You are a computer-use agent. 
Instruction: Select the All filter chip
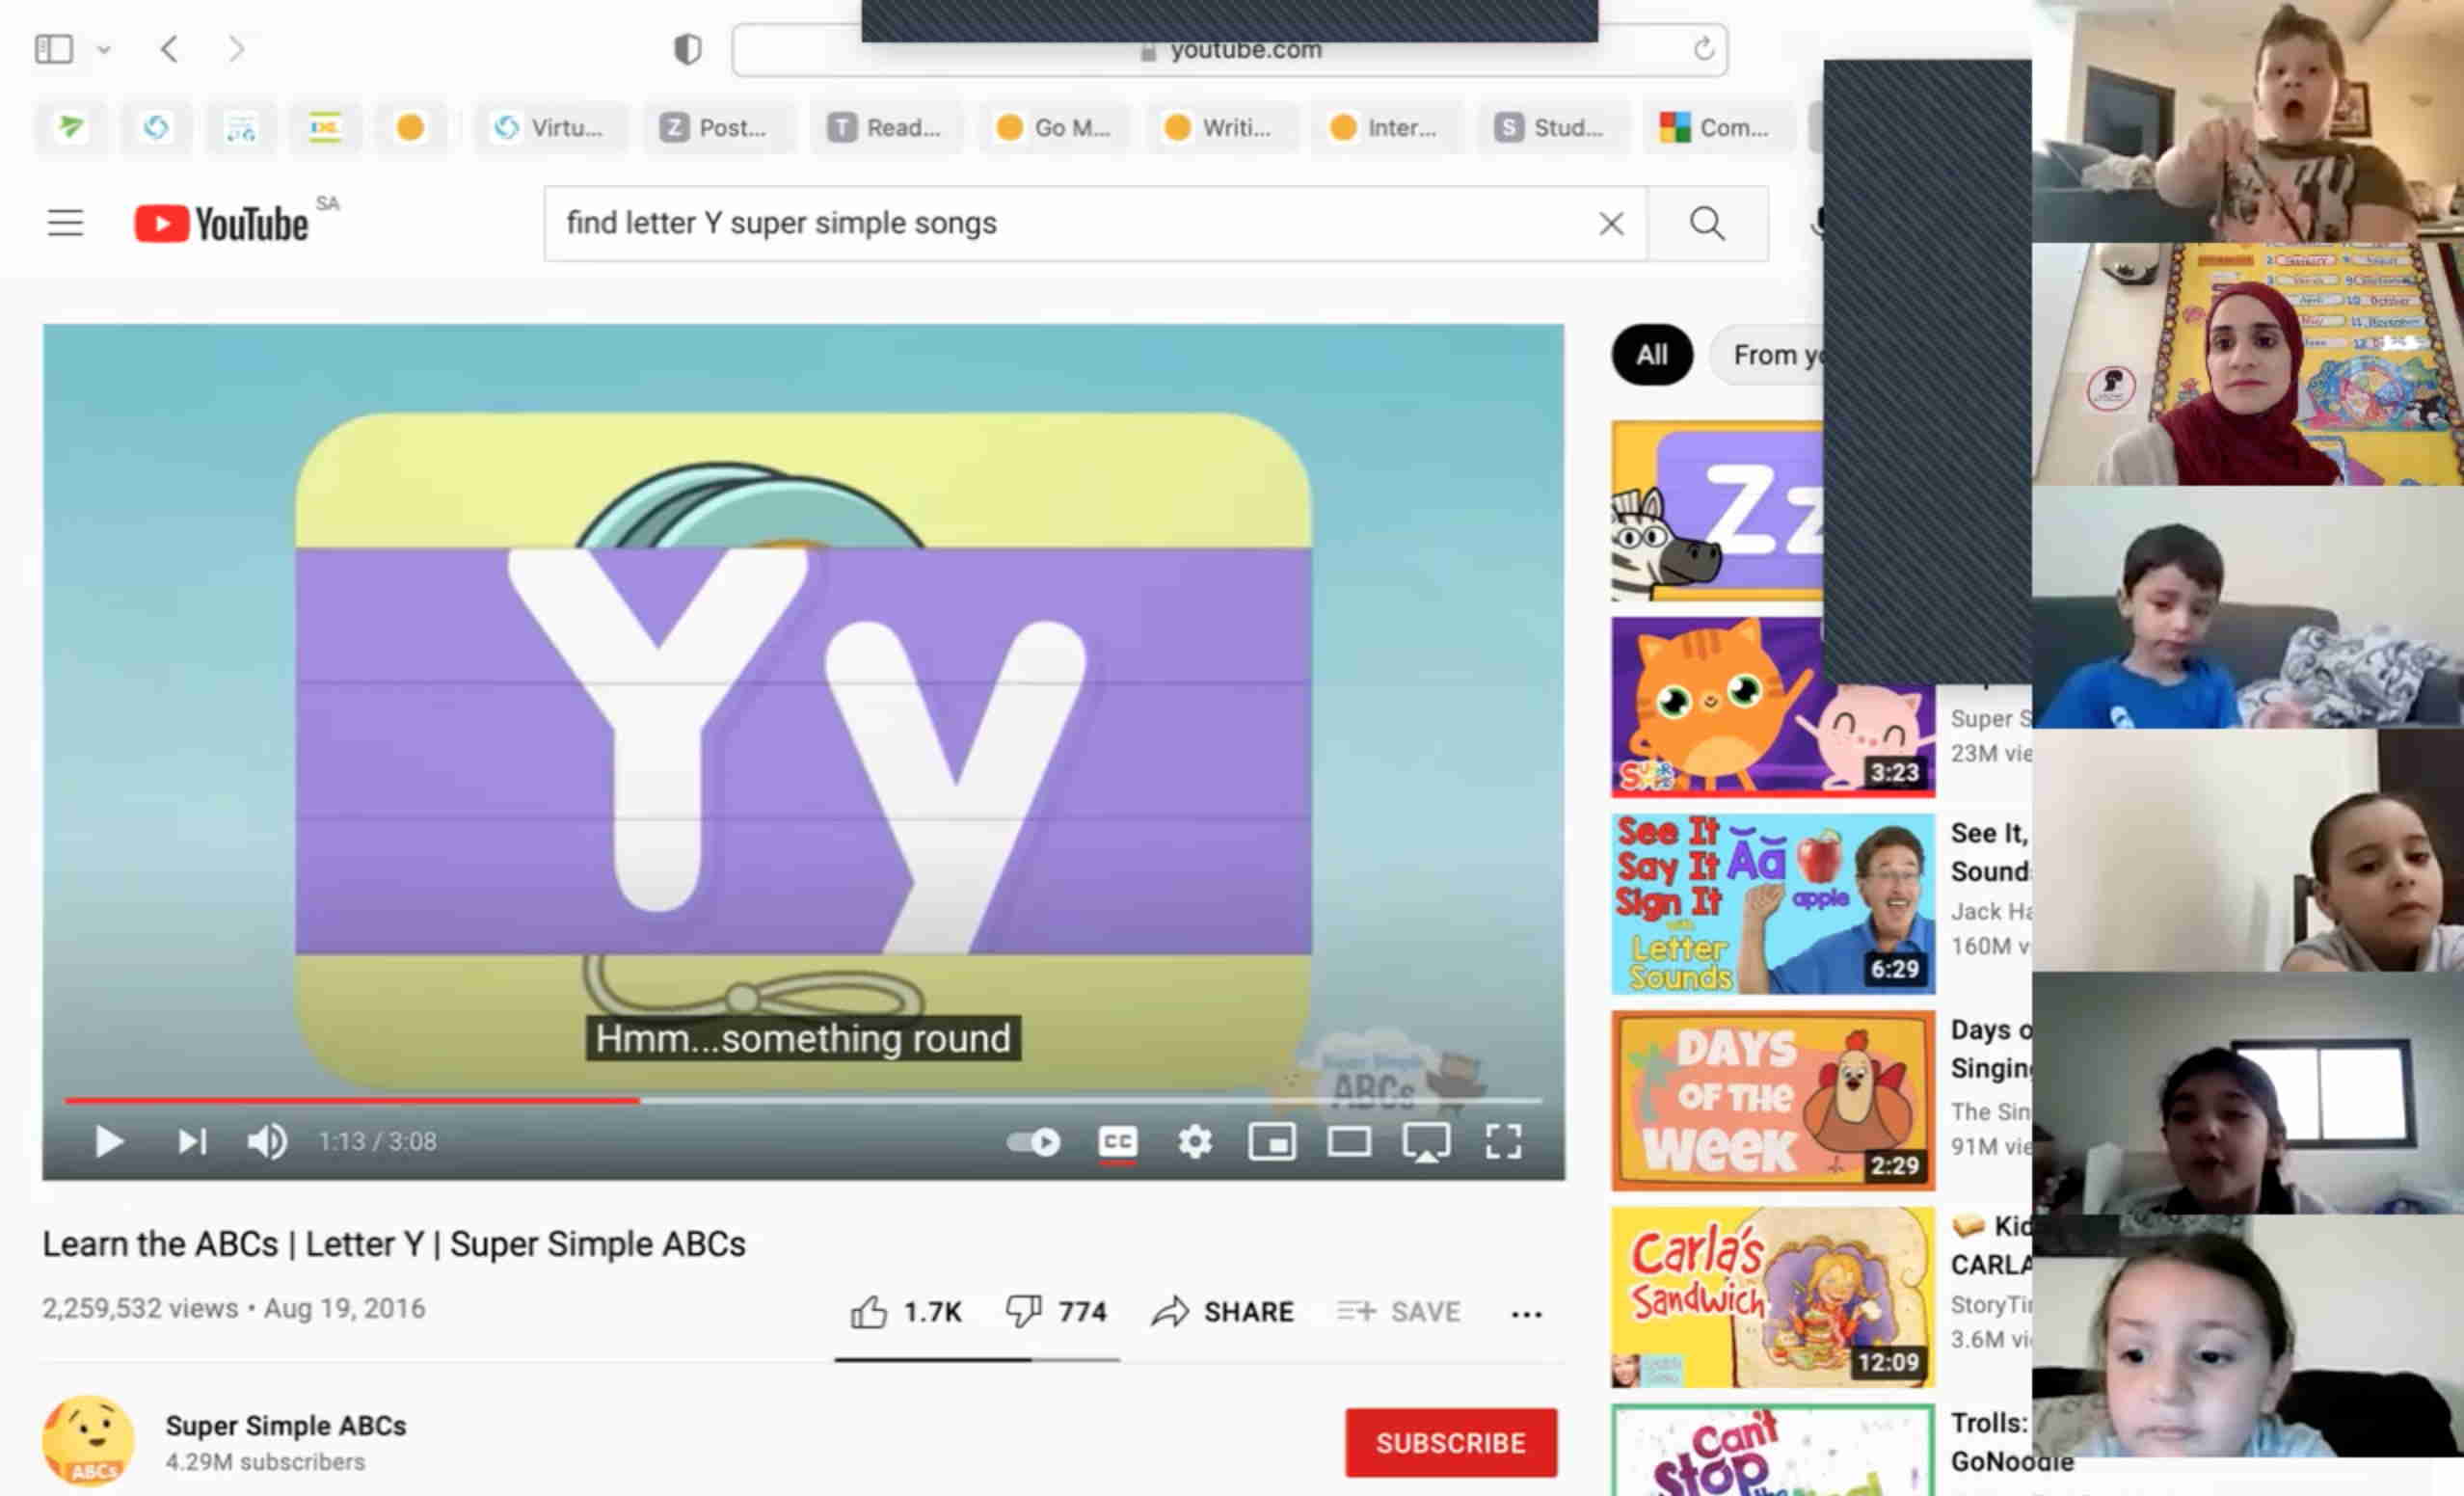point(1652,354)
